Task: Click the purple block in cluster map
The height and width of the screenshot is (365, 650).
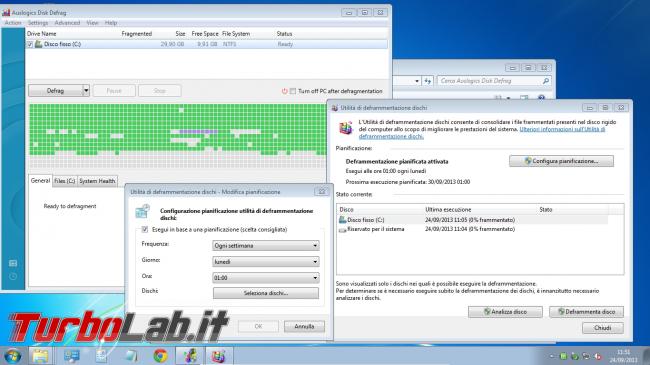Action: [x=198, y=131]
